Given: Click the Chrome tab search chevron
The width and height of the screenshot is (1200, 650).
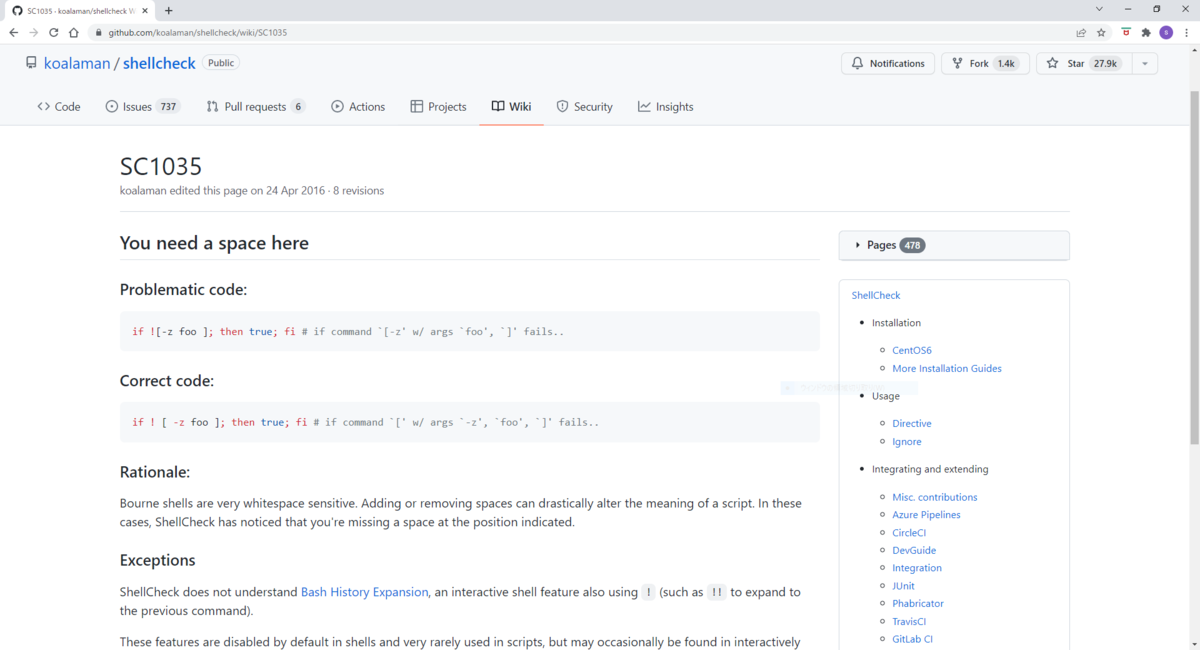Looking at the screenshot, I should (1099, 10).
